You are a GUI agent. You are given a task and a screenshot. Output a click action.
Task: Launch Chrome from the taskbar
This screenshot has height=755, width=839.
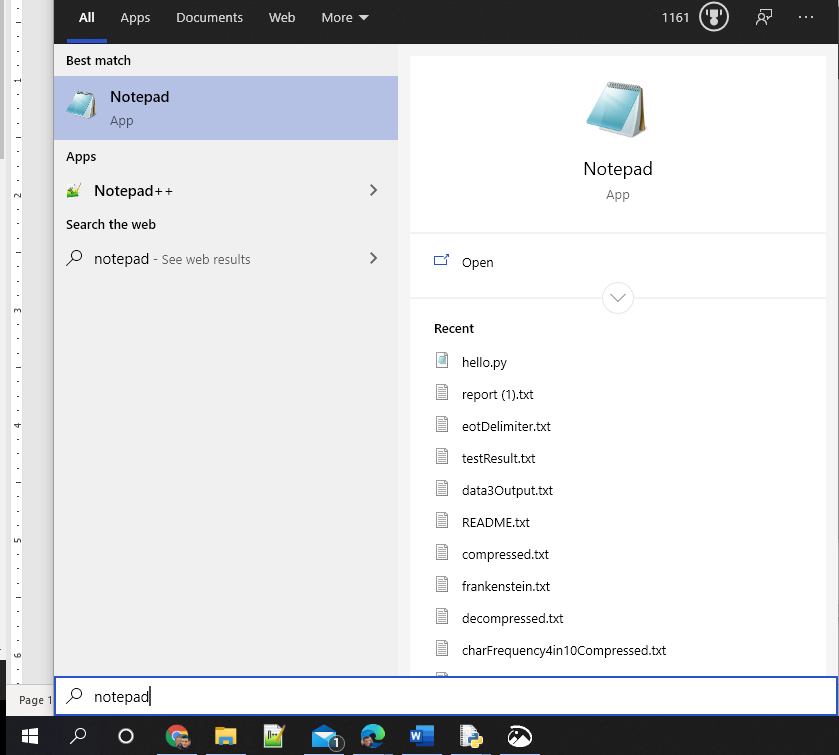coord(178,737)
